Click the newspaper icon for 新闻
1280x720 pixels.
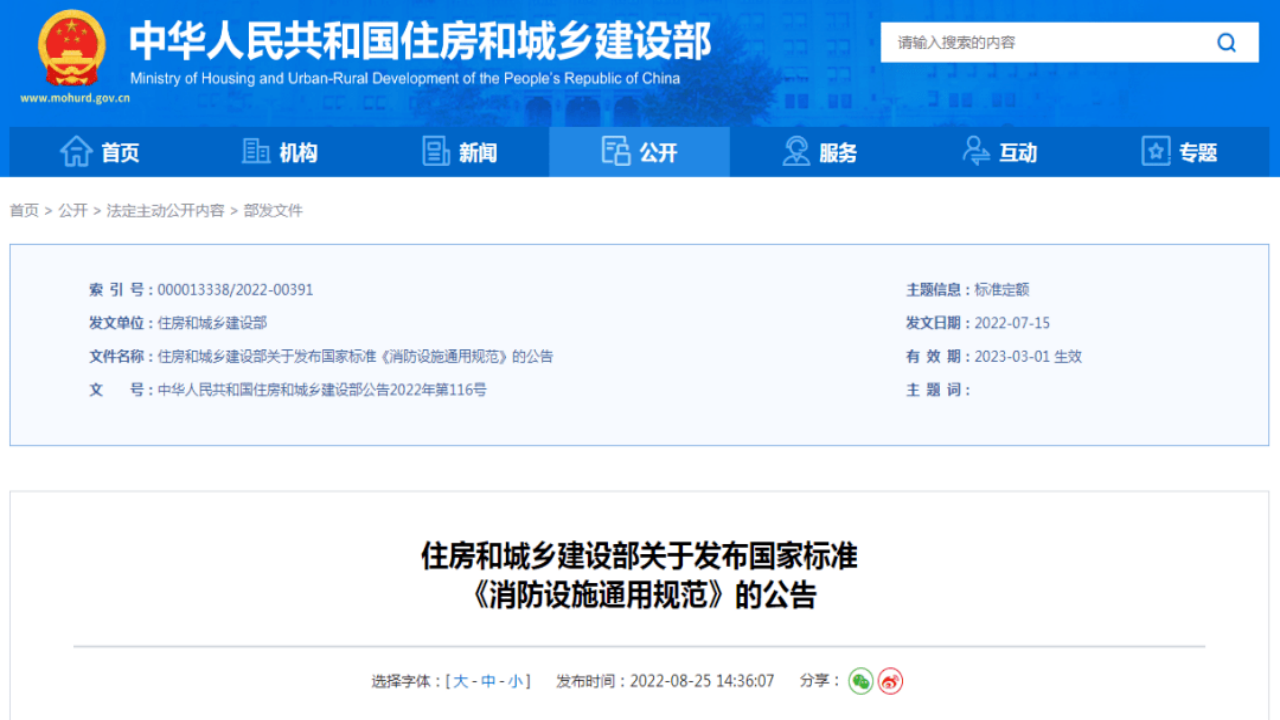click(x=436, y=152)
